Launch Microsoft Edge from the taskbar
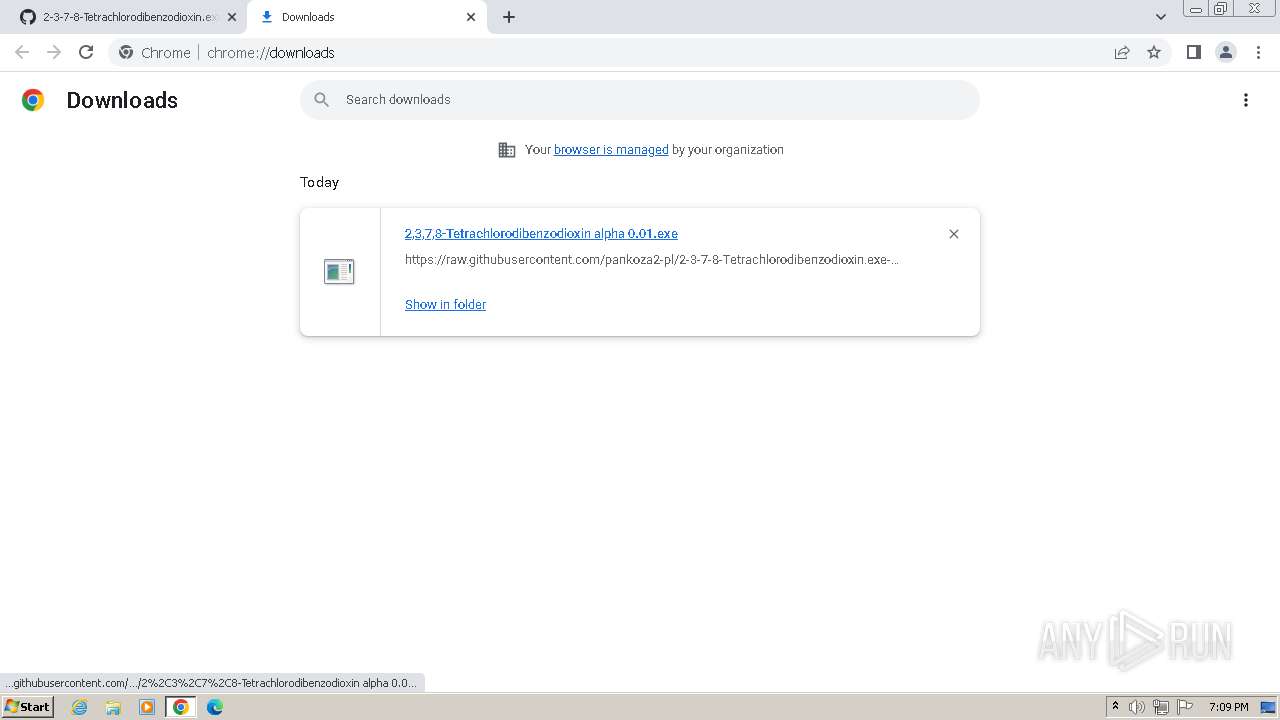Viewport: 1280px width, 720px height. tap(215, 707)
